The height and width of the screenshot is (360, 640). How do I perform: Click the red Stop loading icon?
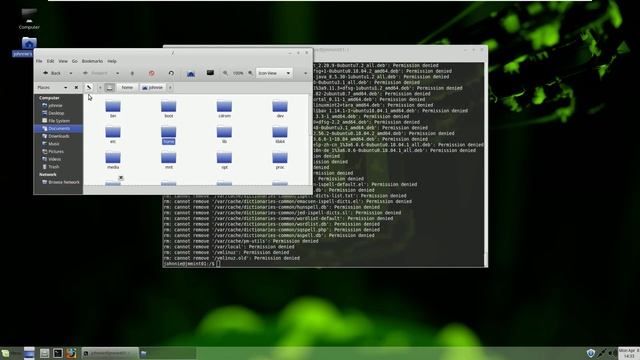151,73
